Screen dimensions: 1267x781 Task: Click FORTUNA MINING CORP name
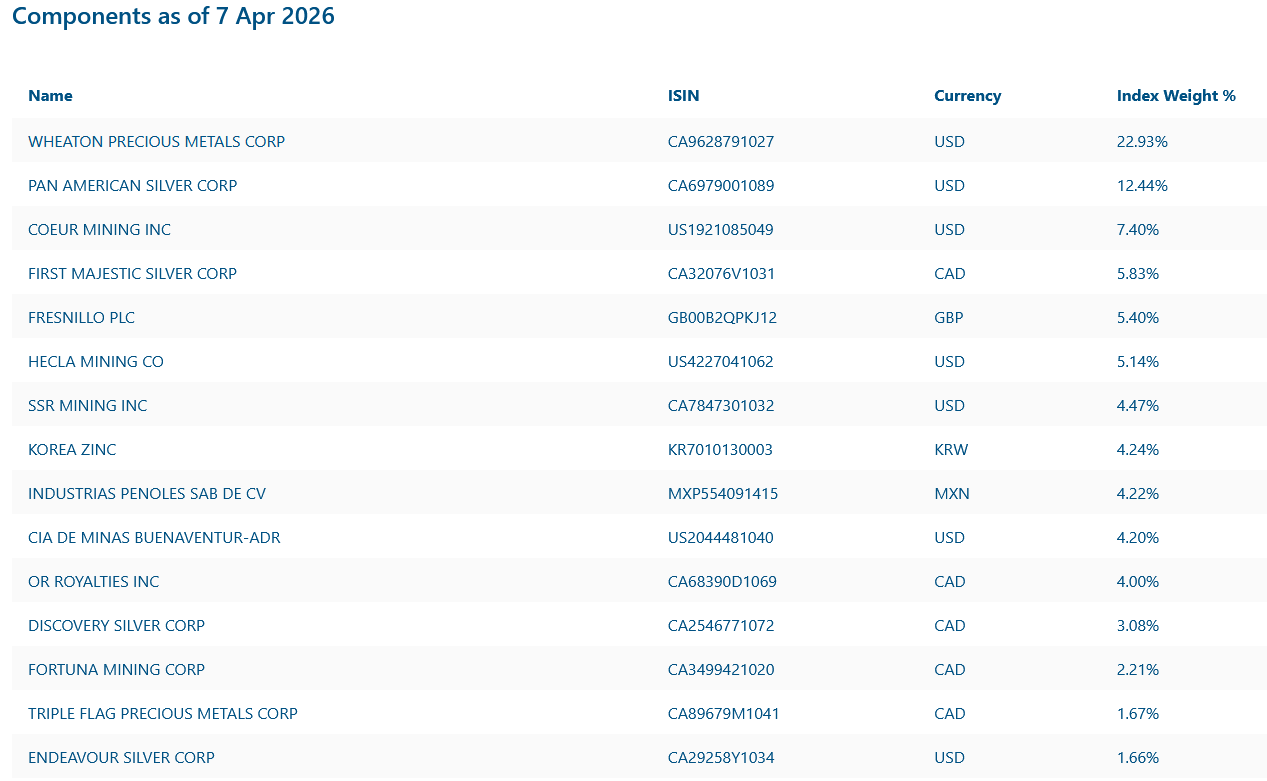pos(116,670)
